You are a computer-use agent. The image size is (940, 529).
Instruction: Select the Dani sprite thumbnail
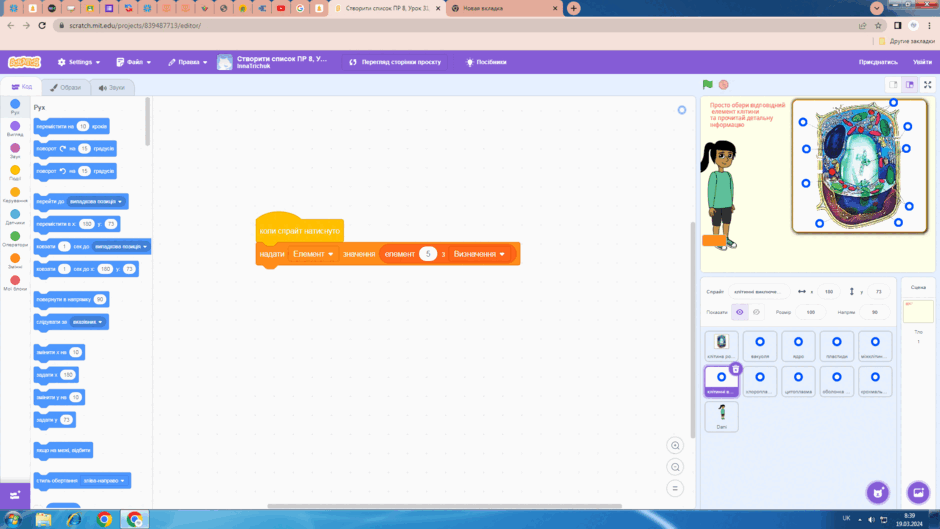[x=721, y=417]
